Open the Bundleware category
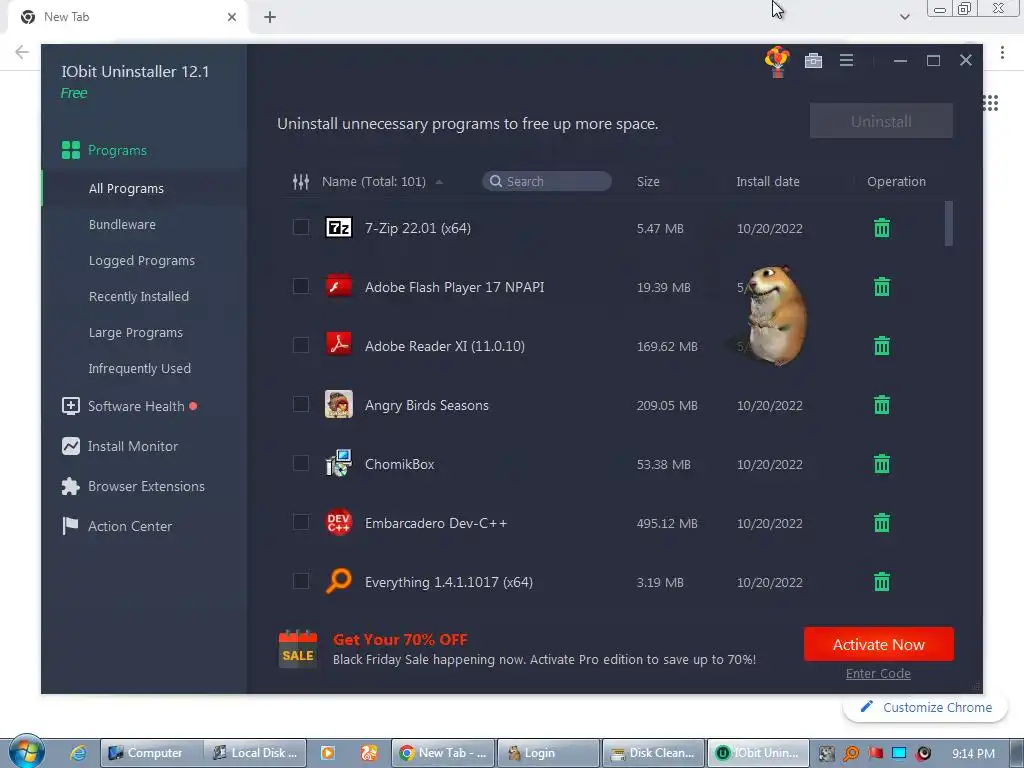This screenshot has height=768, width=1024. click(x=122, y=225)
